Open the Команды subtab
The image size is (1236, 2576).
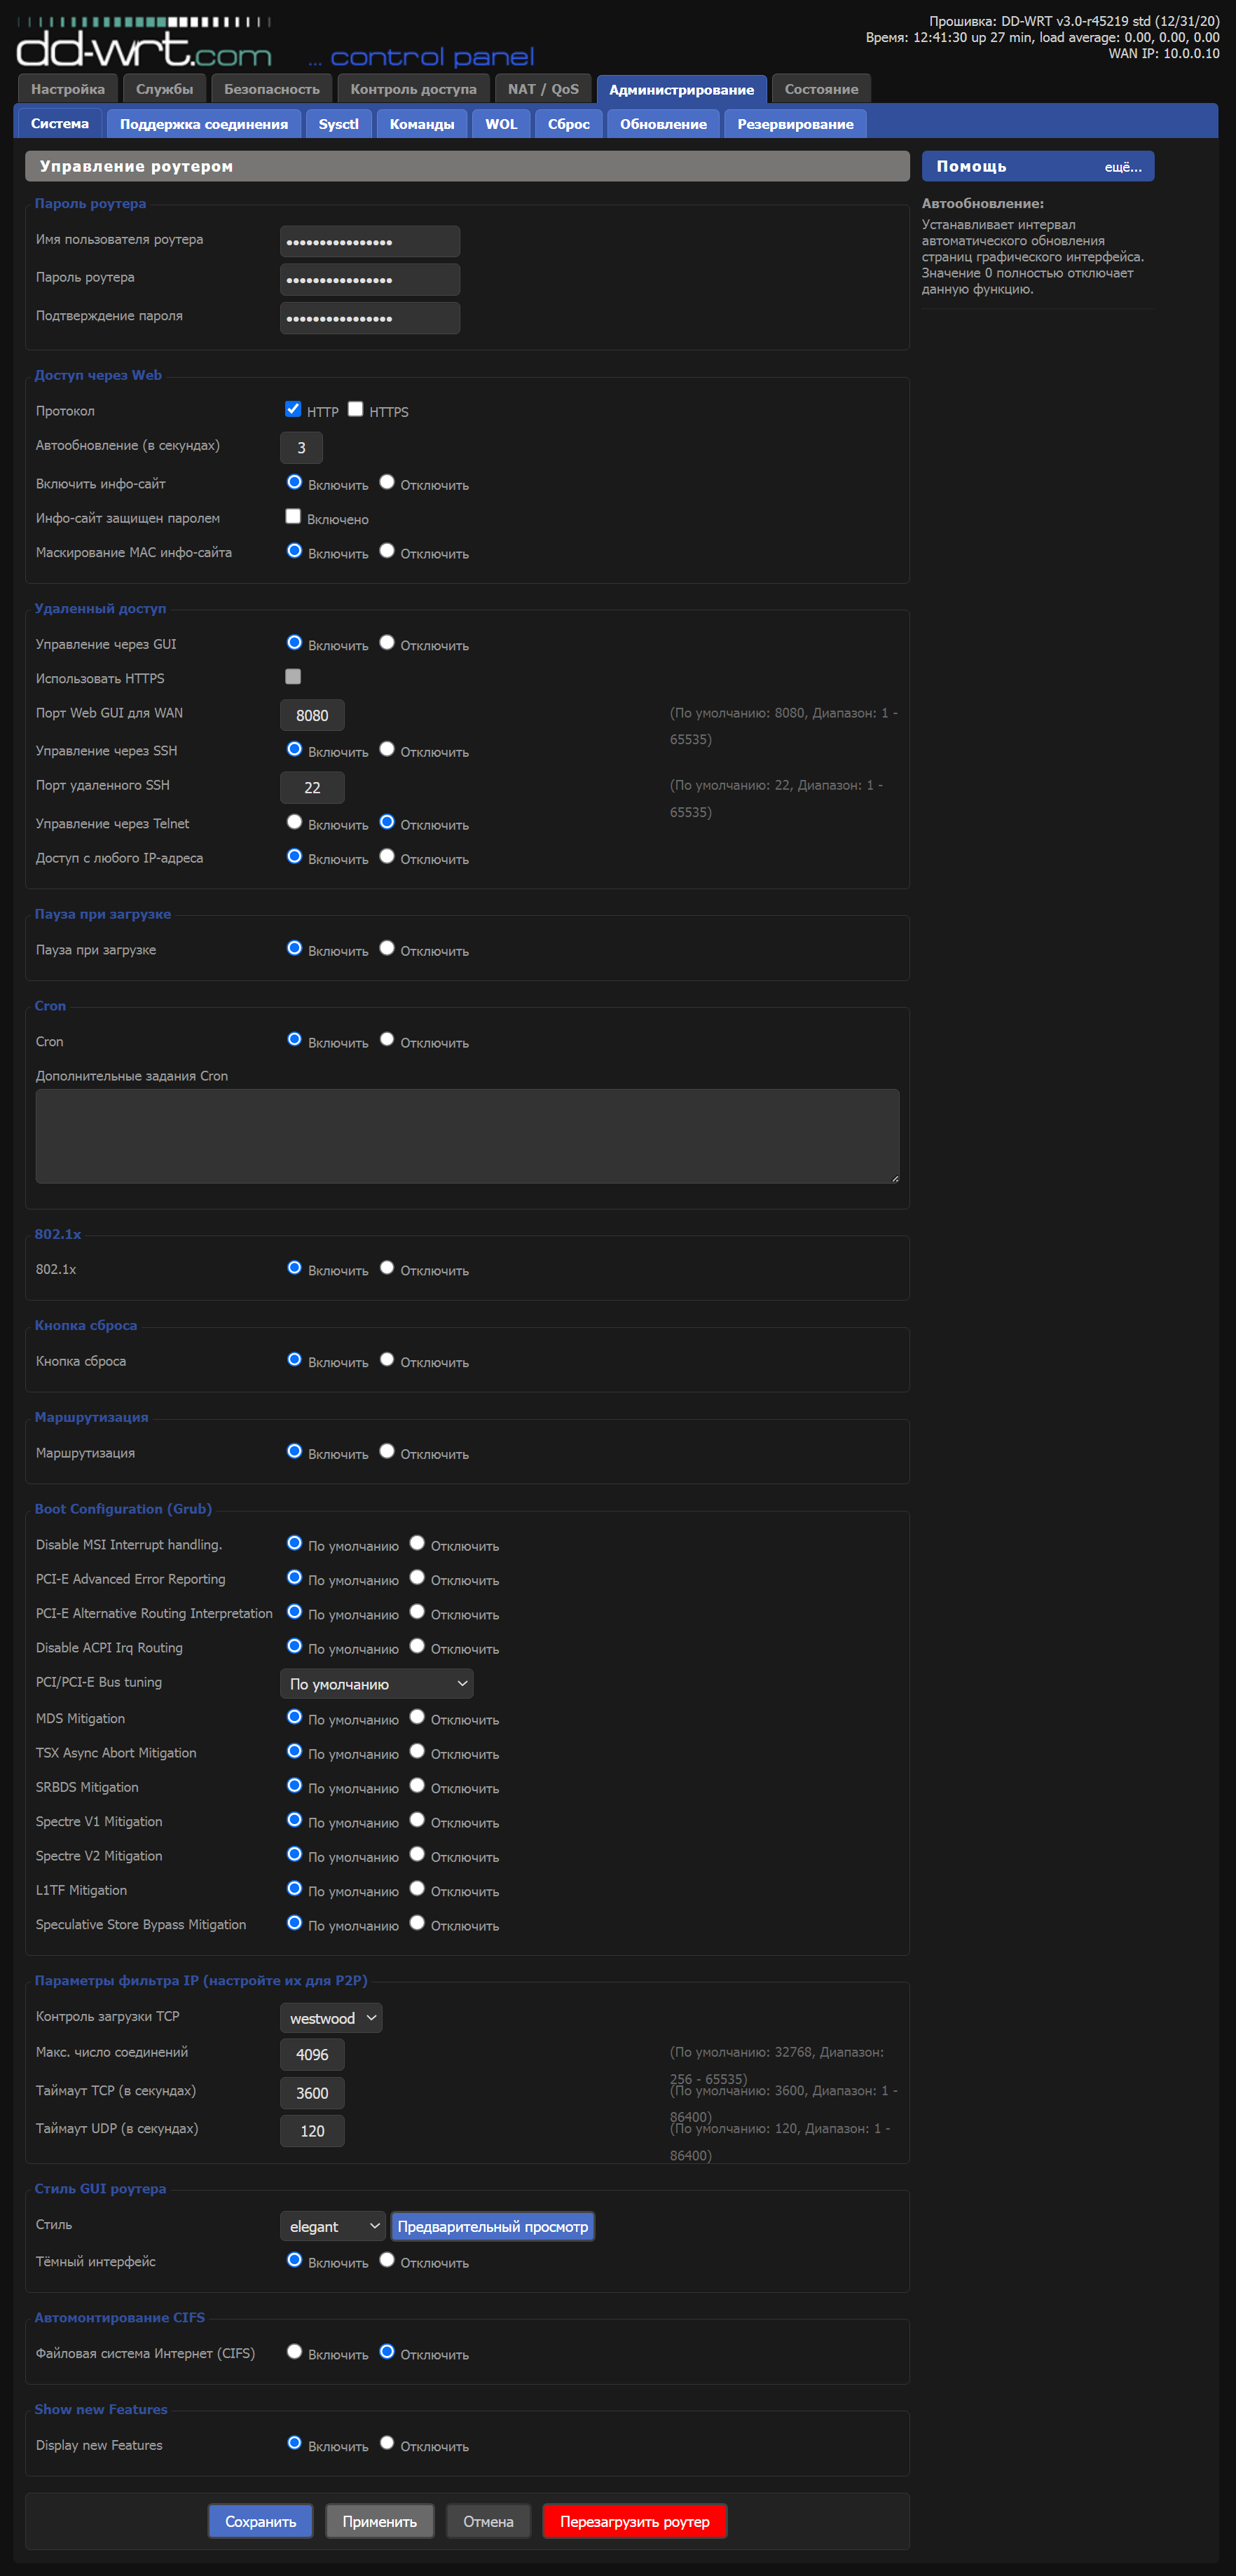coord(422,124)
